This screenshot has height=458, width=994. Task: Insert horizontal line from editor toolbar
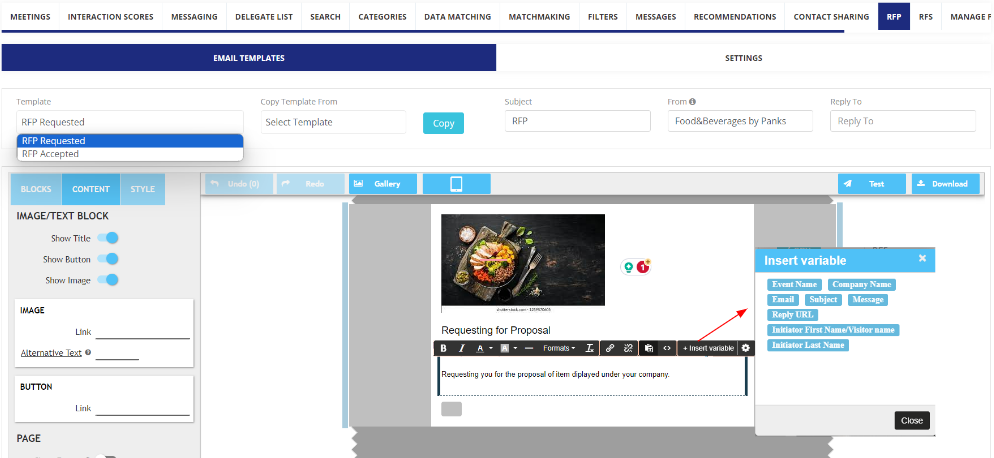[529, 348]
